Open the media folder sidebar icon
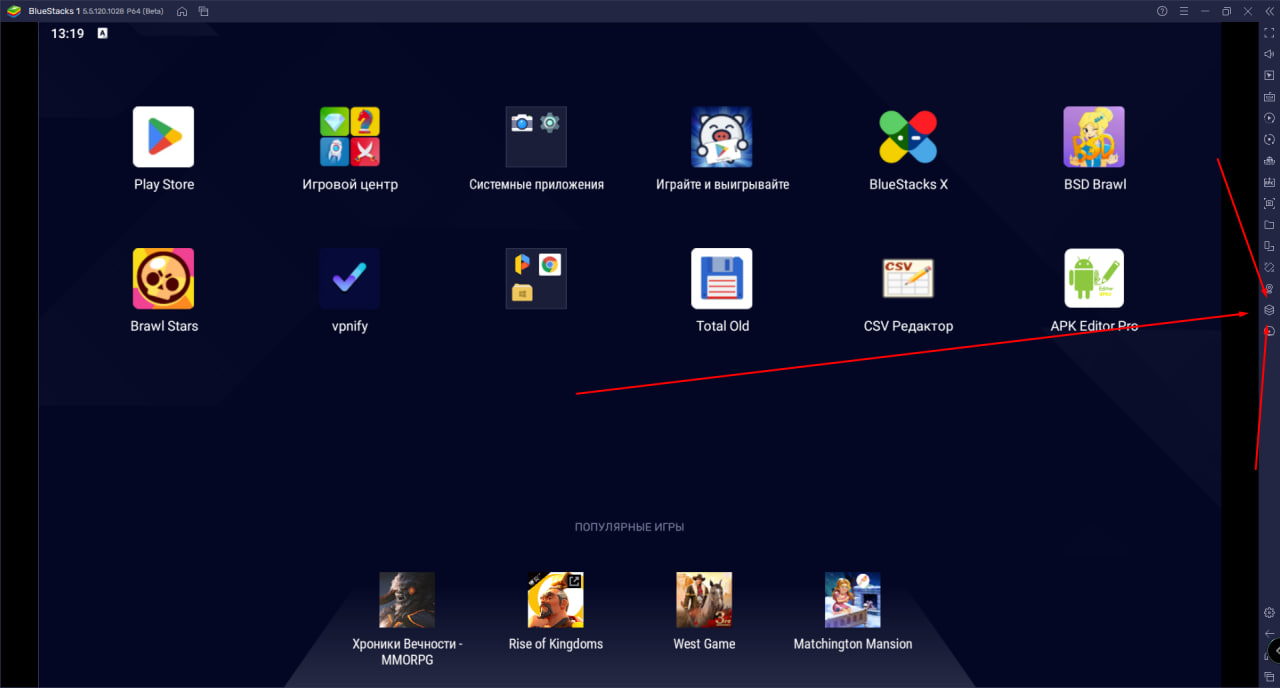1280x688 pixels. point(1269,225)
